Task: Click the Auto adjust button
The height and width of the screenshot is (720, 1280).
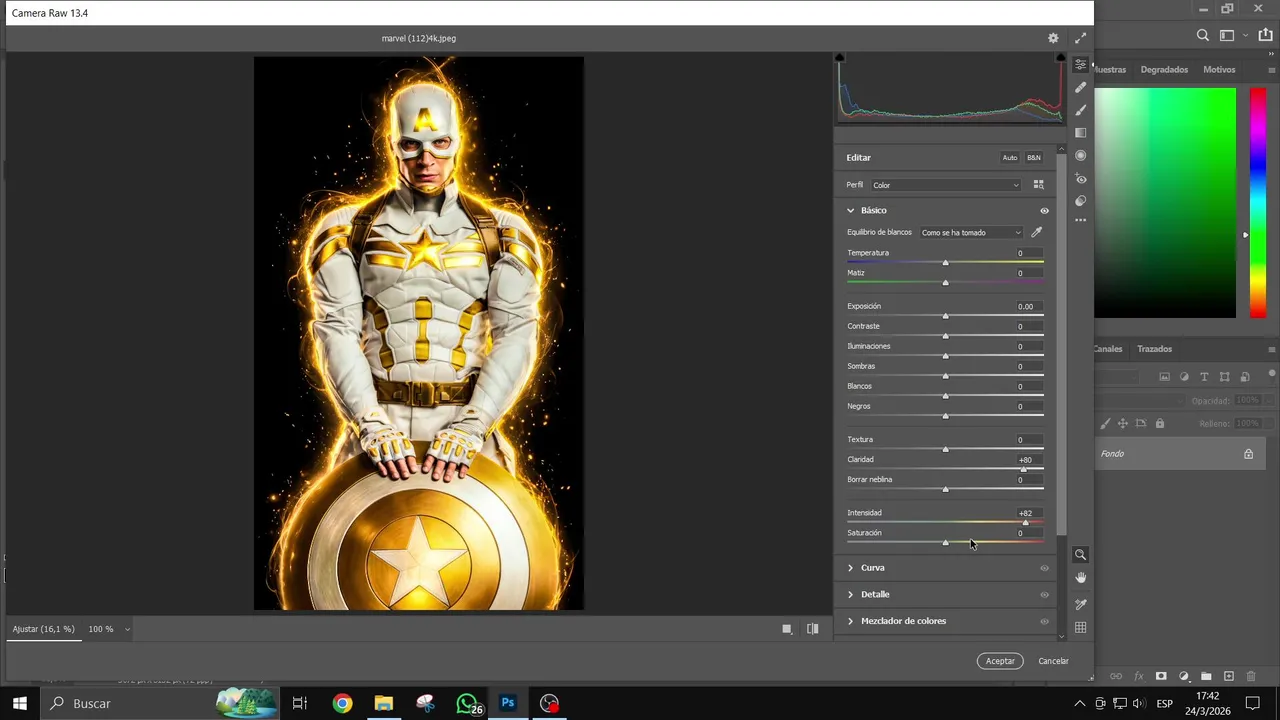Action: coord(1010,158)
